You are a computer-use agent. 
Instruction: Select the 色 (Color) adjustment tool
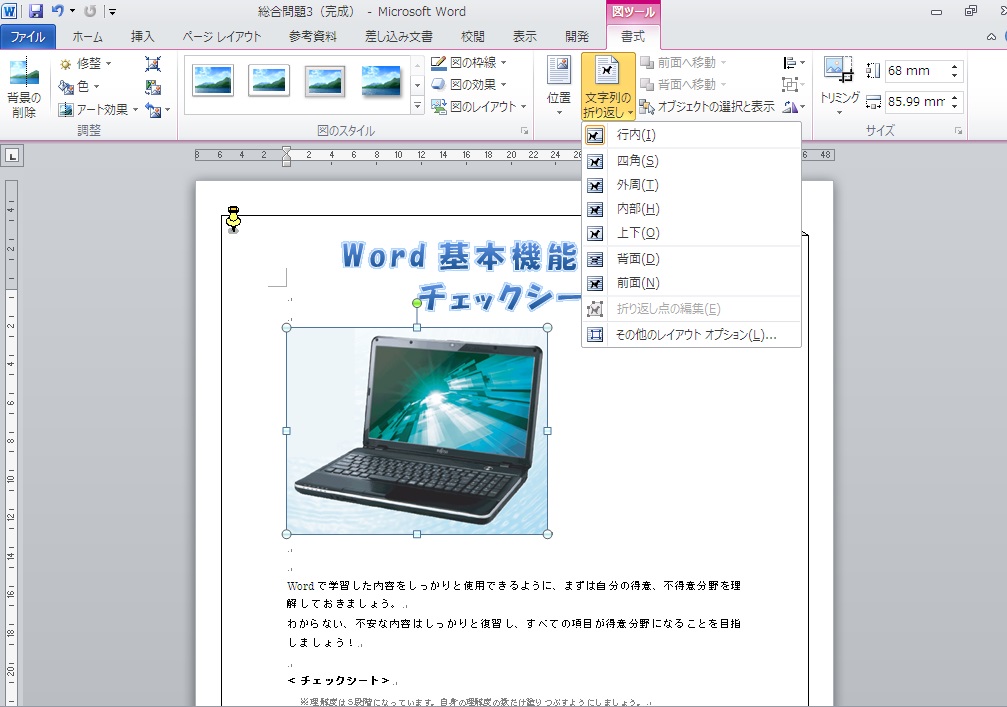(80, 85)
